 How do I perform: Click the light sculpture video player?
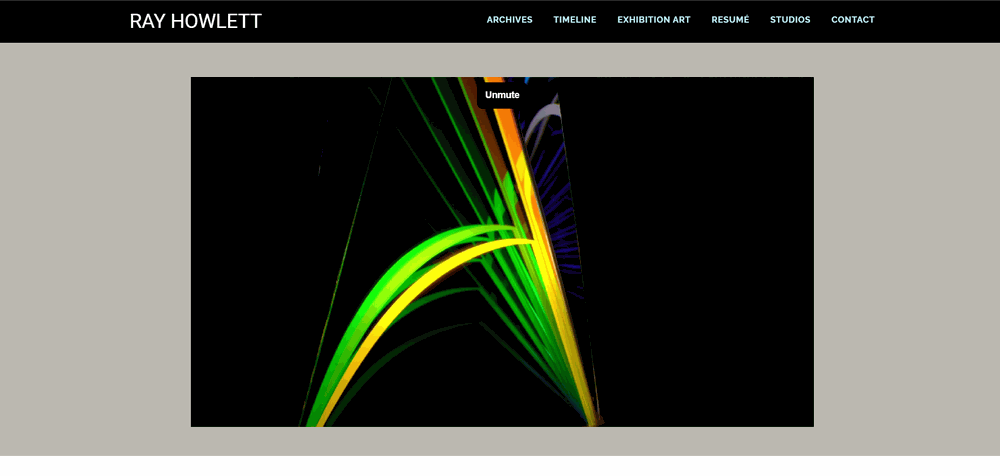click(x=502, y=252)
